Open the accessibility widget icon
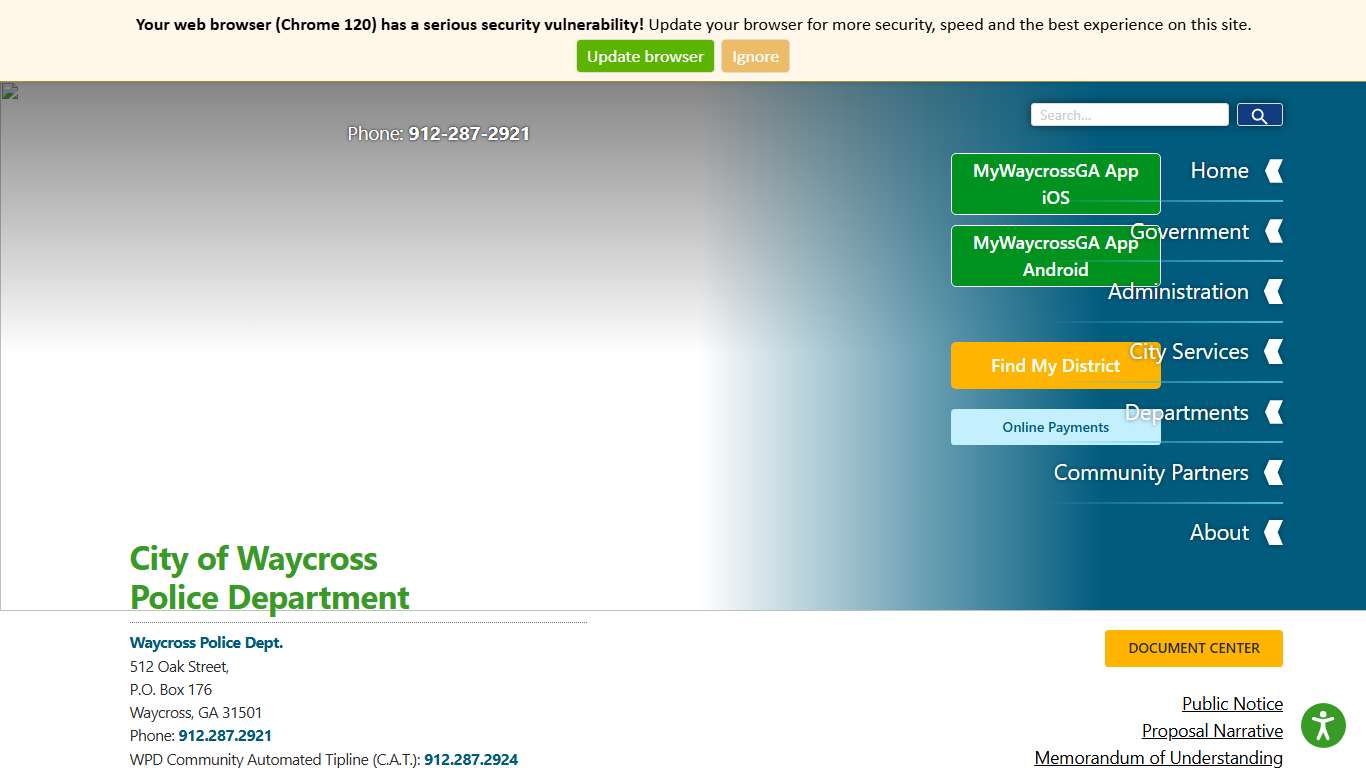The width and height of the screenshot is (1366, 768). pos(1323,725)
